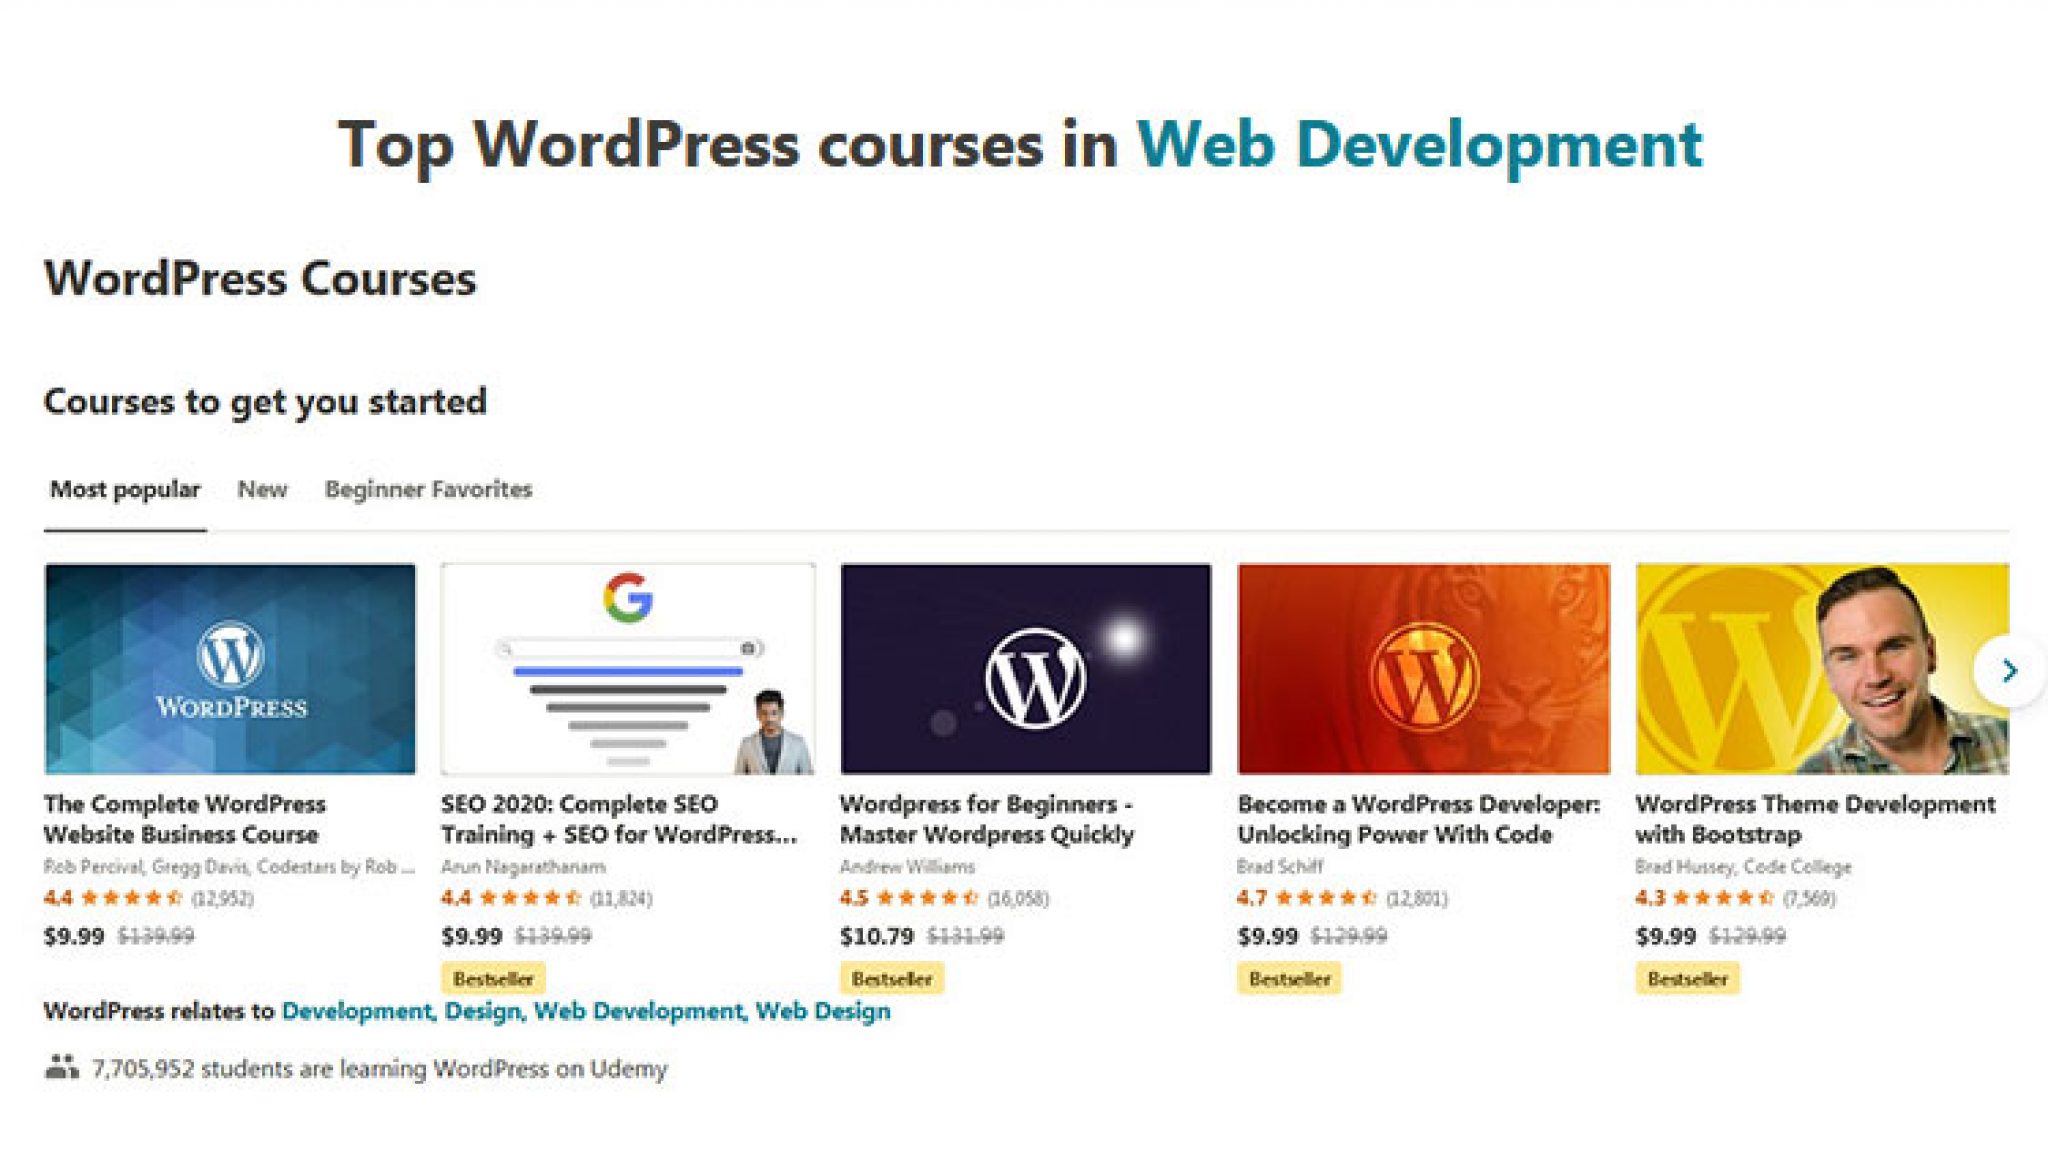Switch to the 'New' tab
The image size is (2048, 1152).
[x=262, y=489]
